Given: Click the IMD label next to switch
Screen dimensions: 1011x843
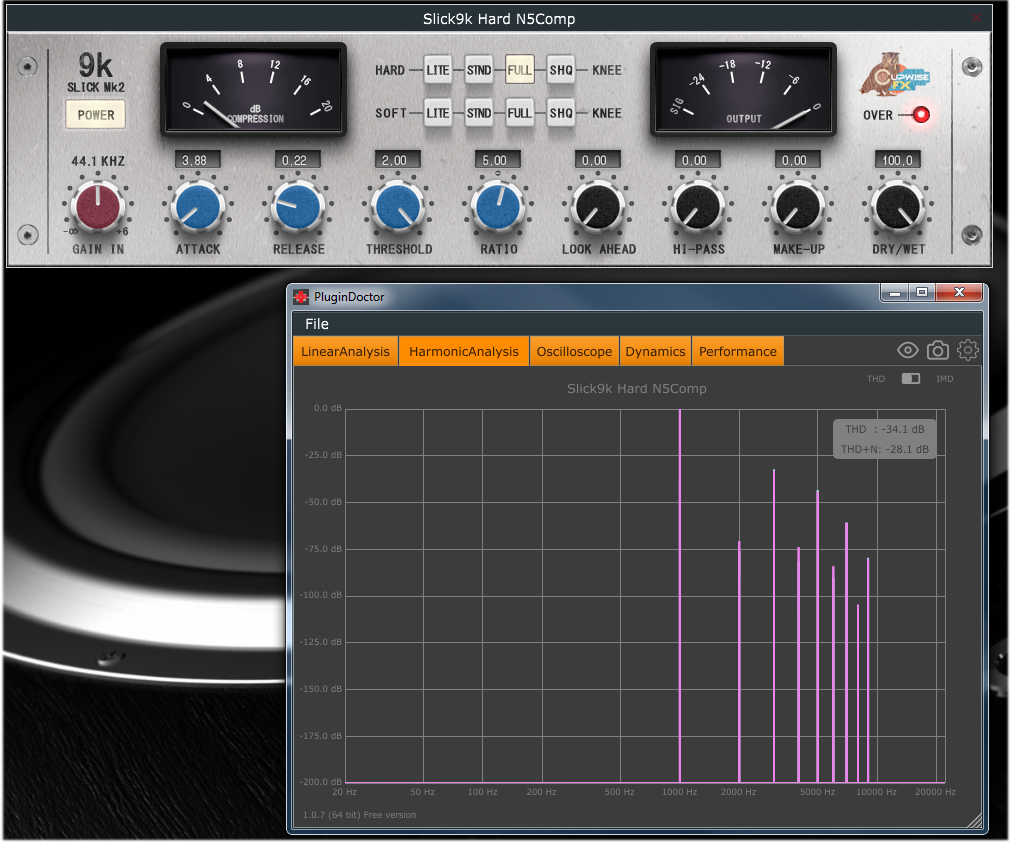Looking at the screenshot, I should [945, 379].
